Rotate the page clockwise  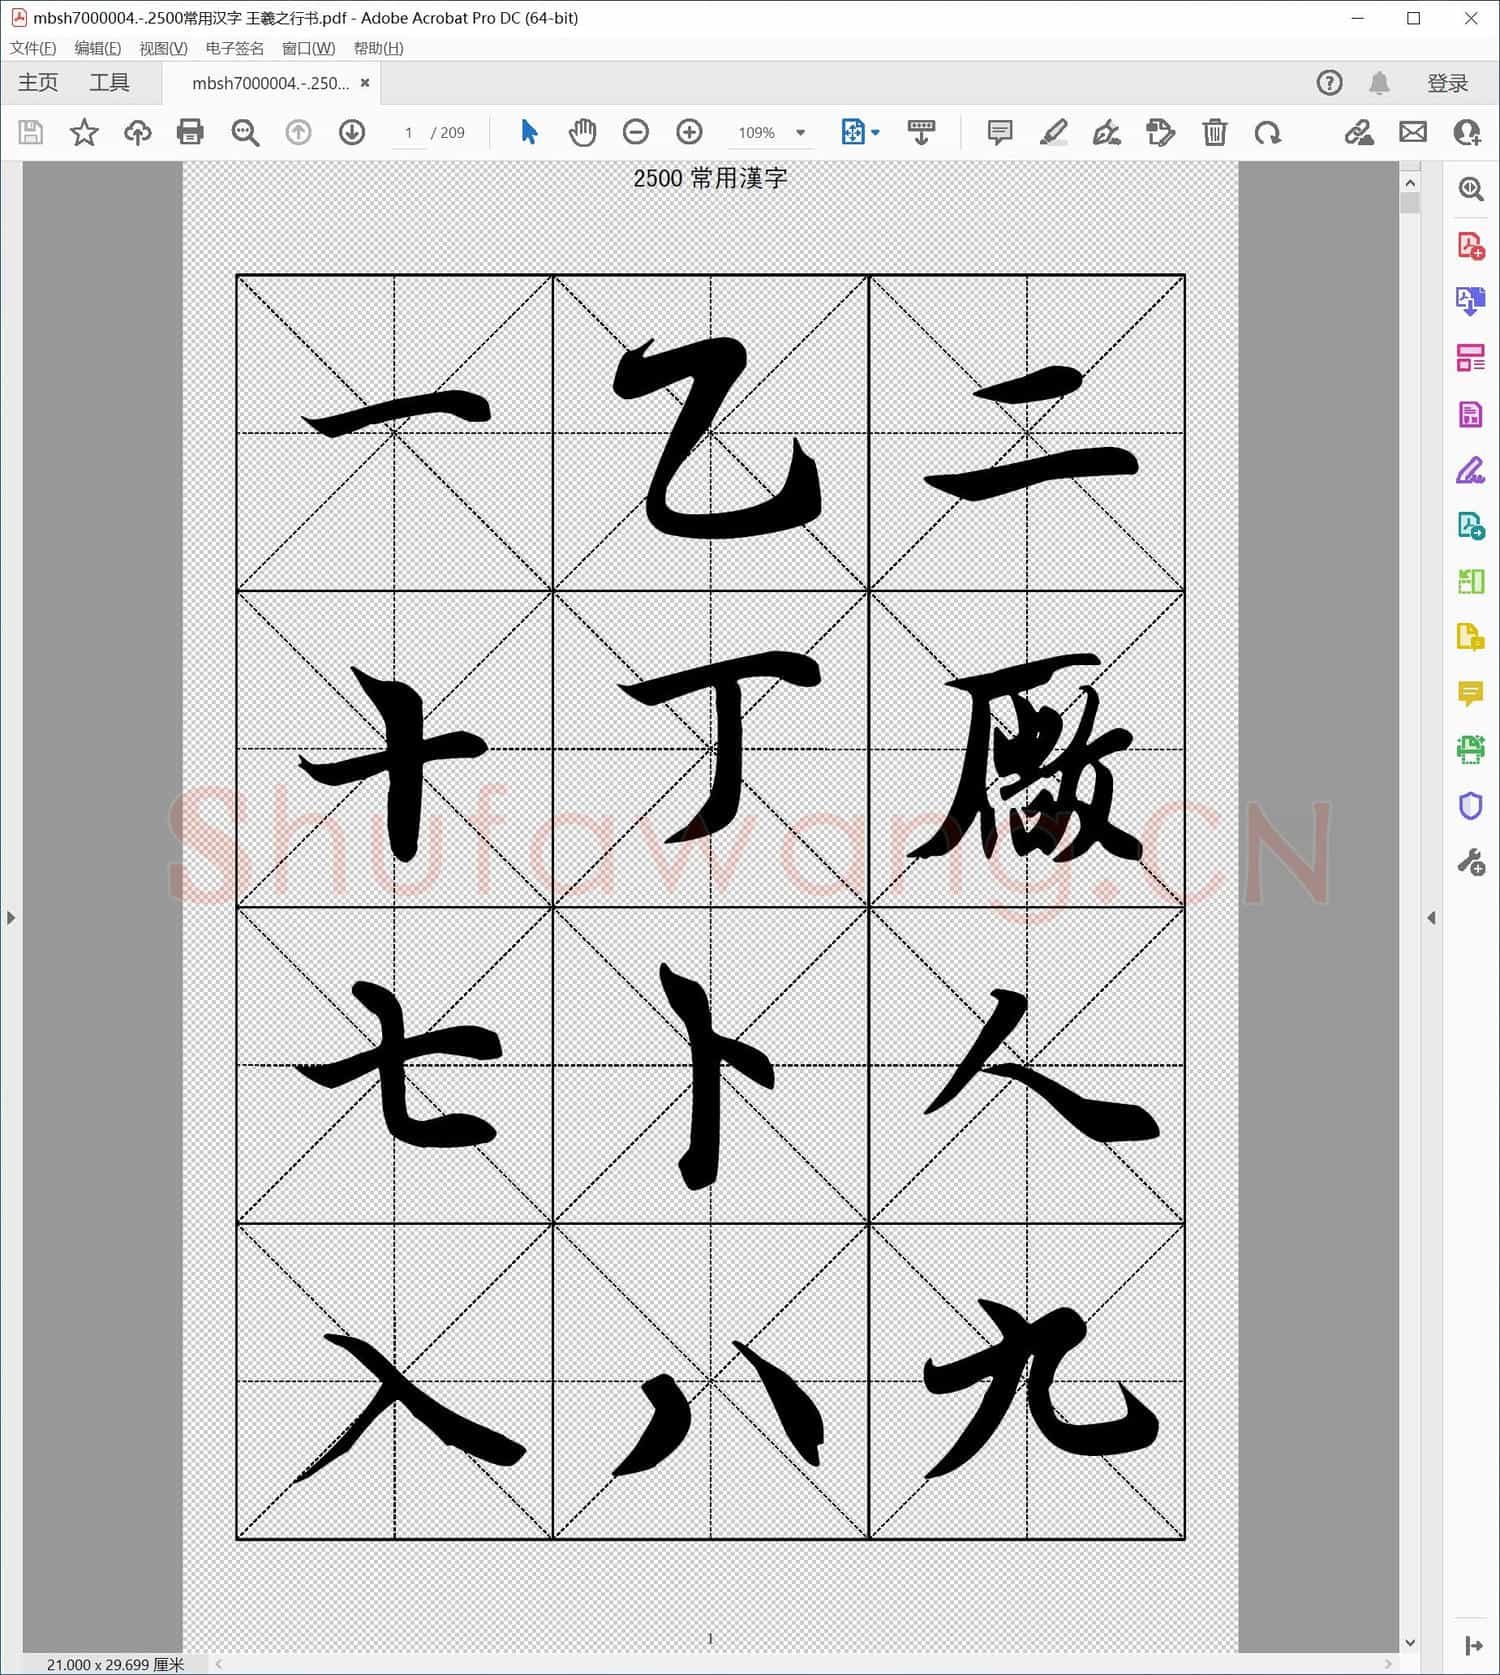[1268, 132]
